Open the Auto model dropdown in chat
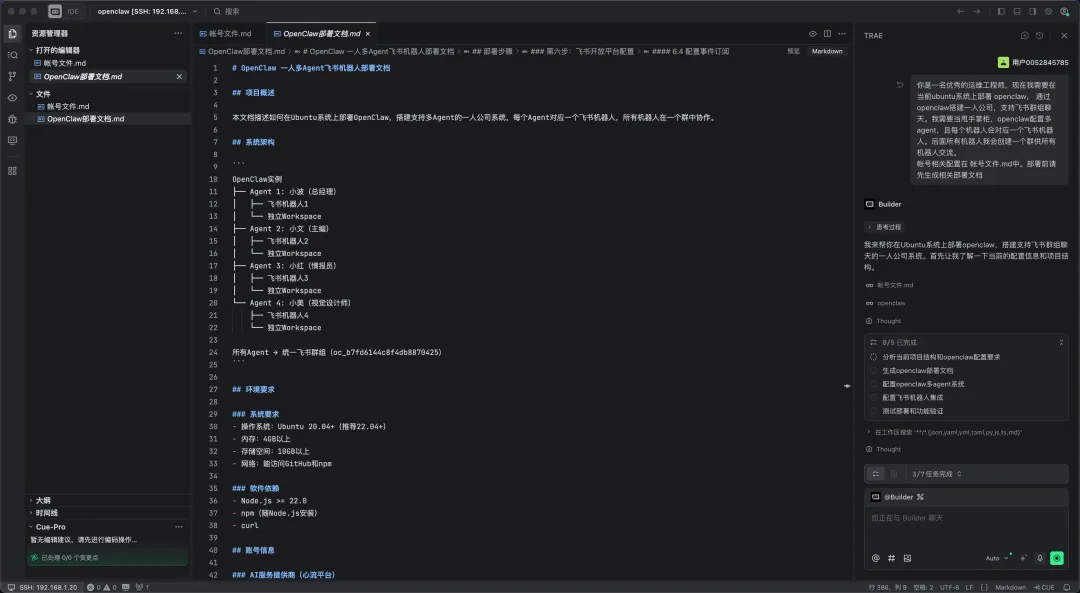 (997, 559)
